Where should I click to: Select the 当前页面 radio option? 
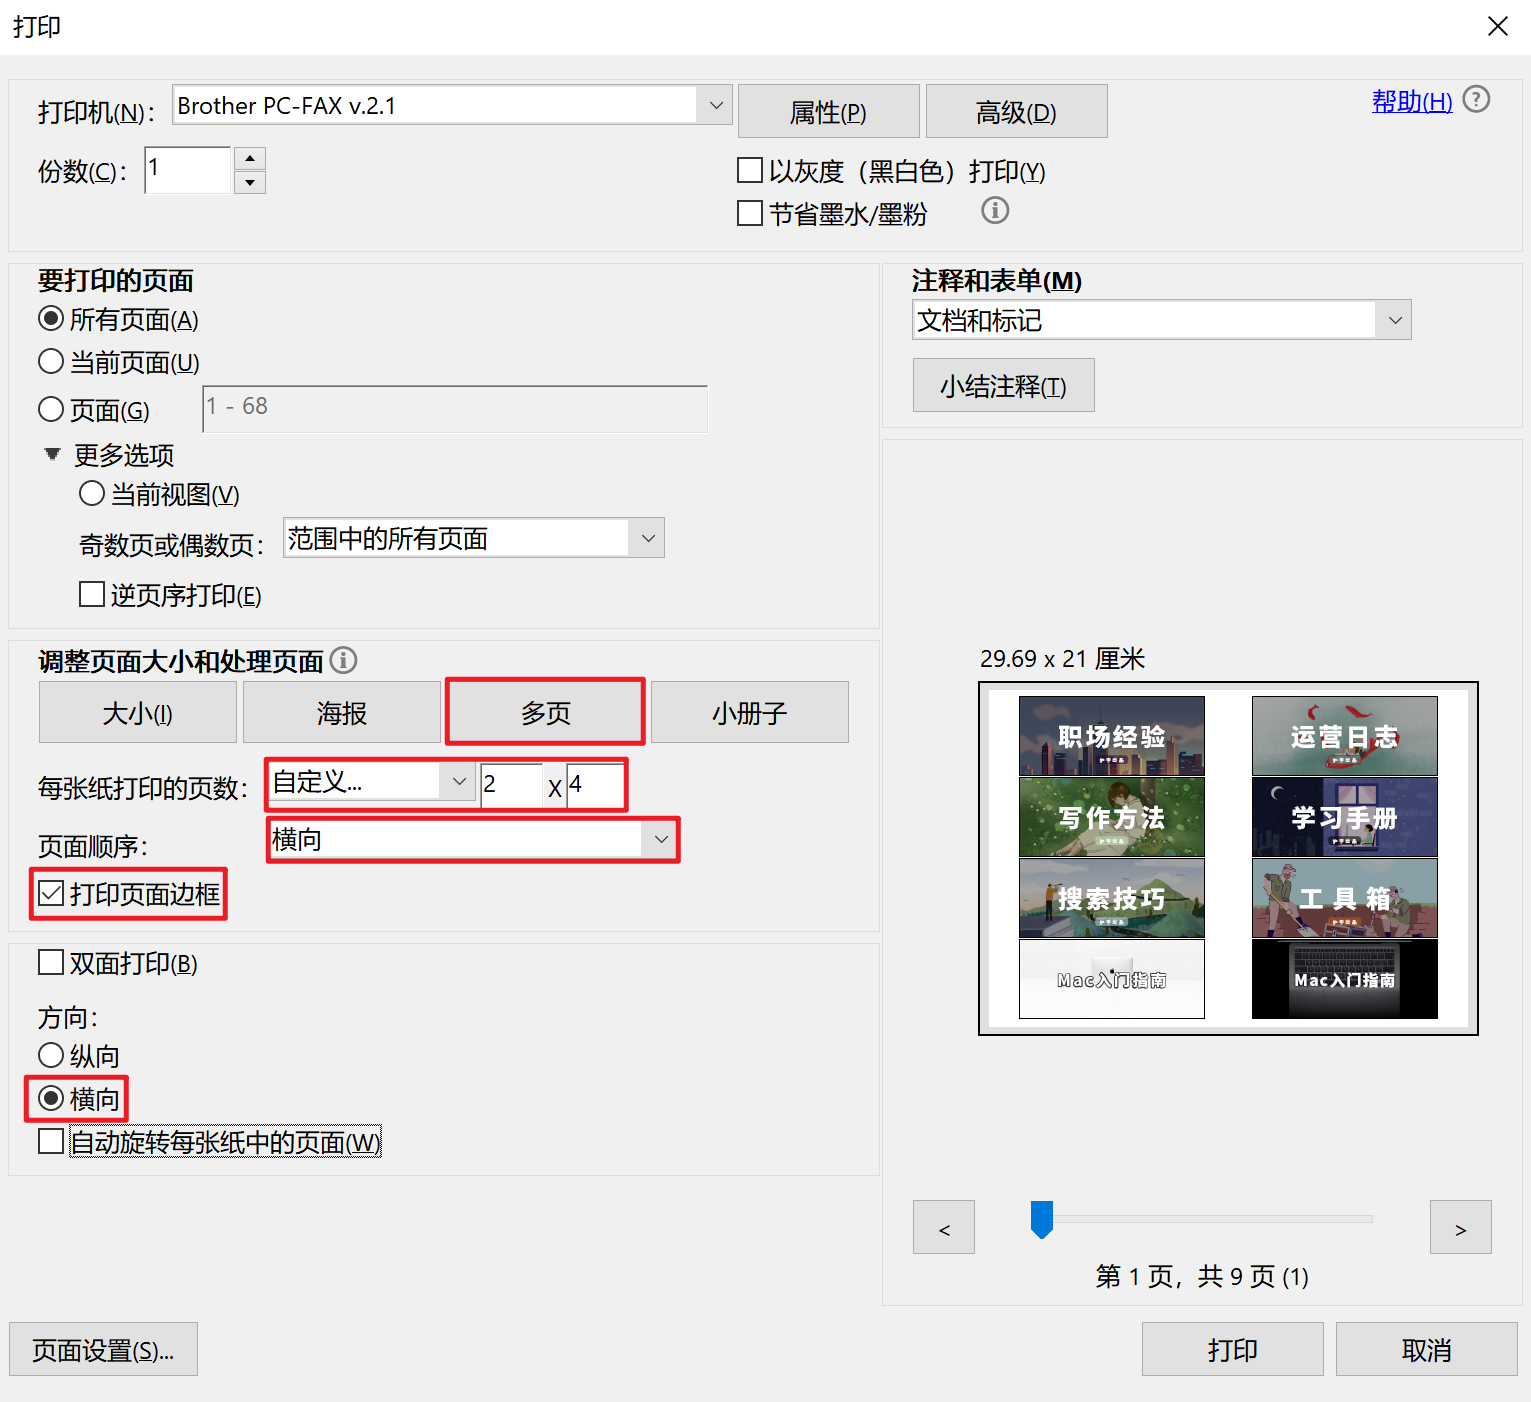coord(51,361)
